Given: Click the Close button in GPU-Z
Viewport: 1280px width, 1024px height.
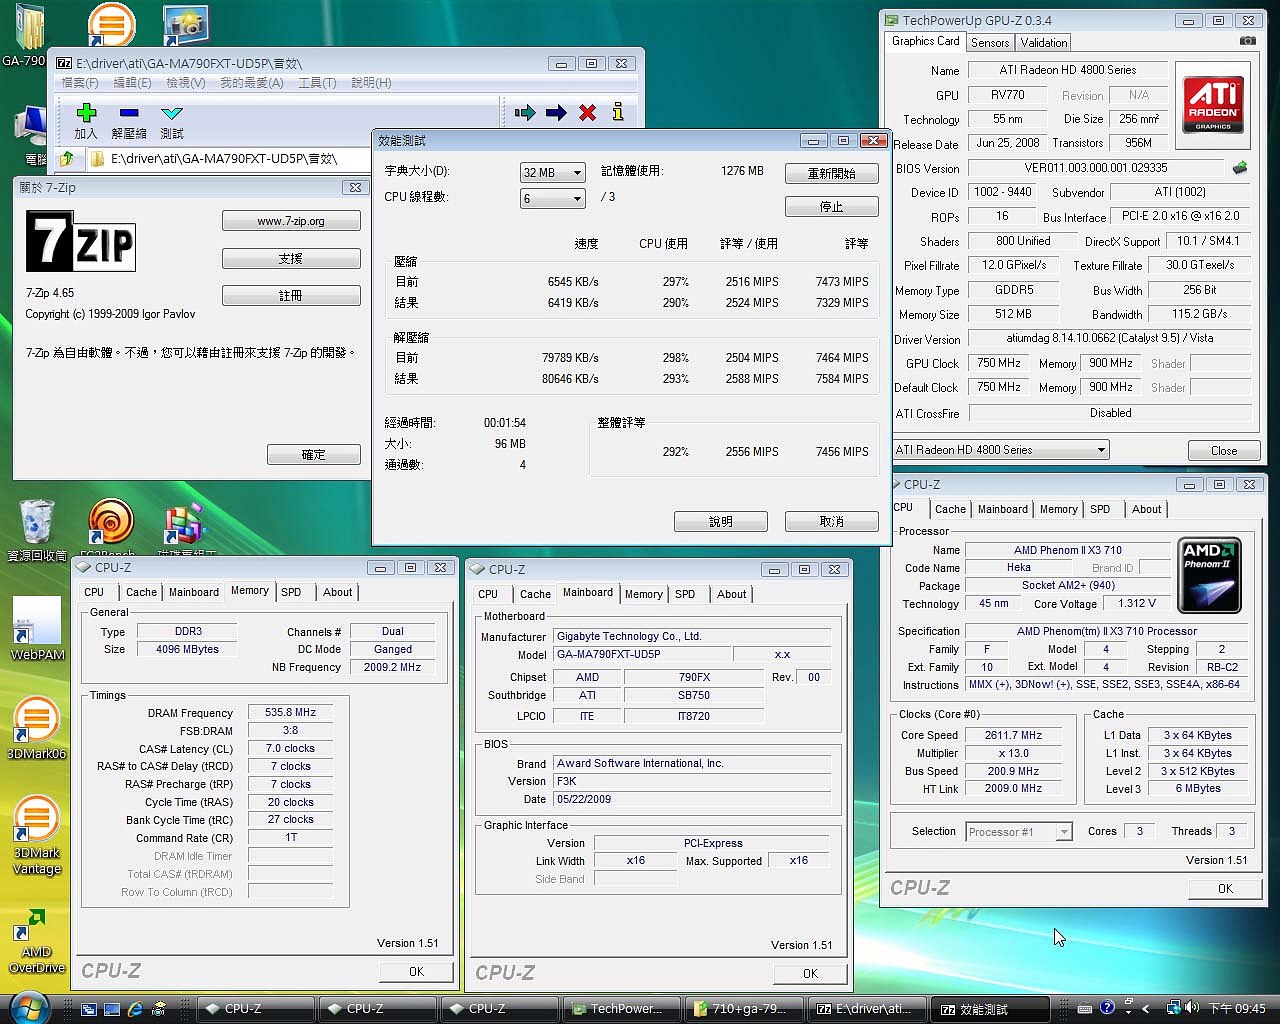Looking at the screenshot, I should click(1224, 451).
